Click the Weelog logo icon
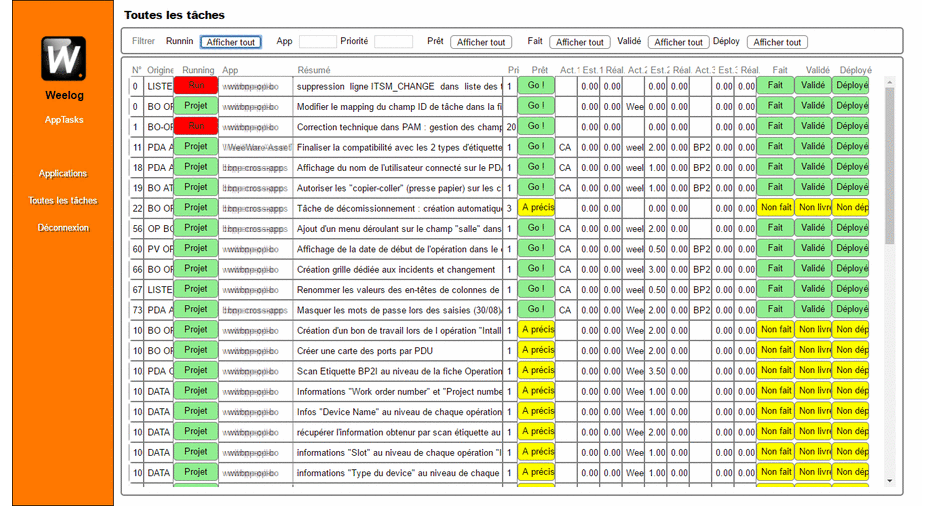This screenshot has height=506, width=935. [x=63, y=59]
